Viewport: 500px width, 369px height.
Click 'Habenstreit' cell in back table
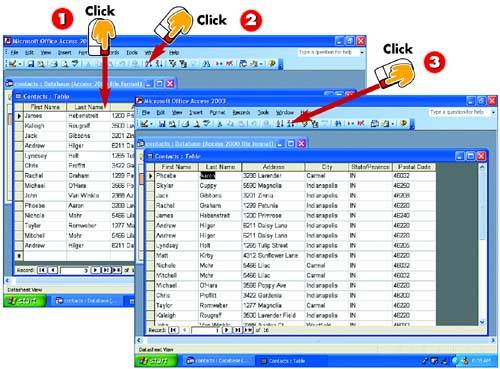click(x=88, y=116)
